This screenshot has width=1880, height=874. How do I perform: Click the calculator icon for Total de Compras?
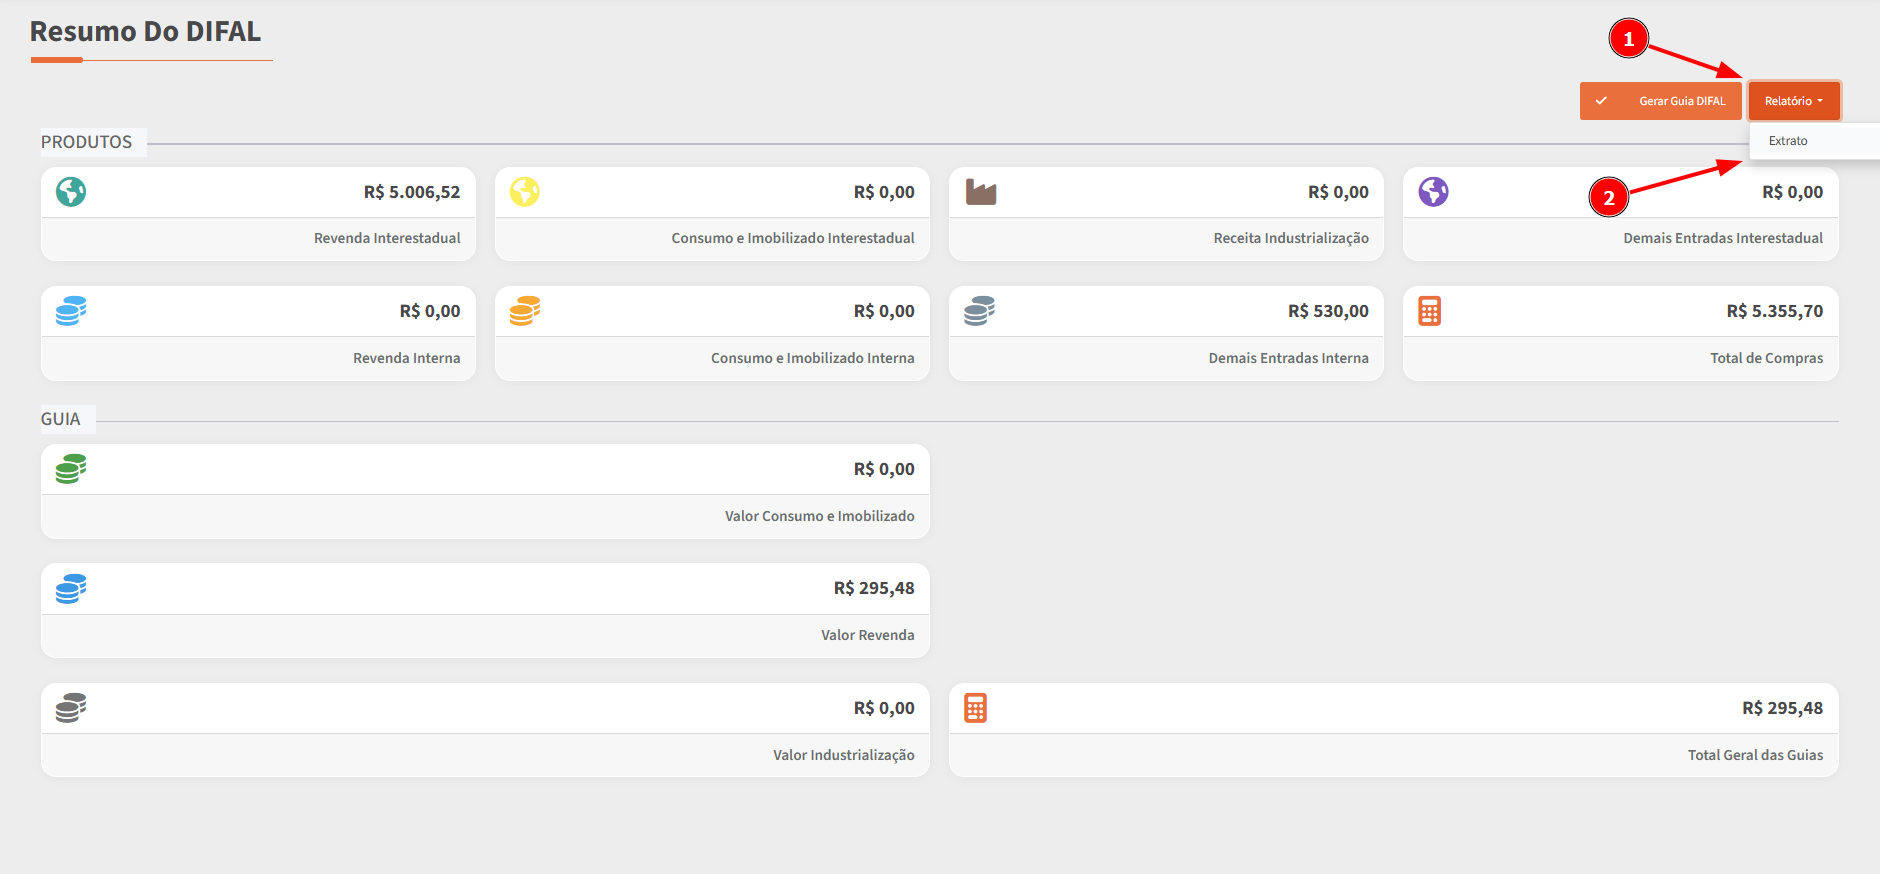pyautogui.click(x=1430, y=311)
